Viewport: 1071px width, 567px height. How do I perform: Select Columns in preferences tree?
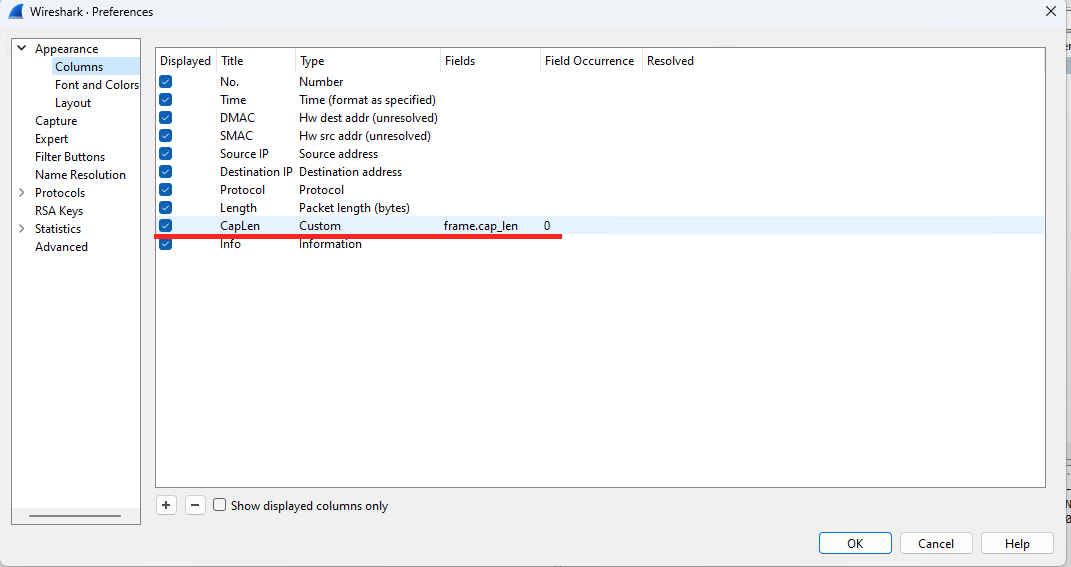pyautogui.click(x=79, y=66)
